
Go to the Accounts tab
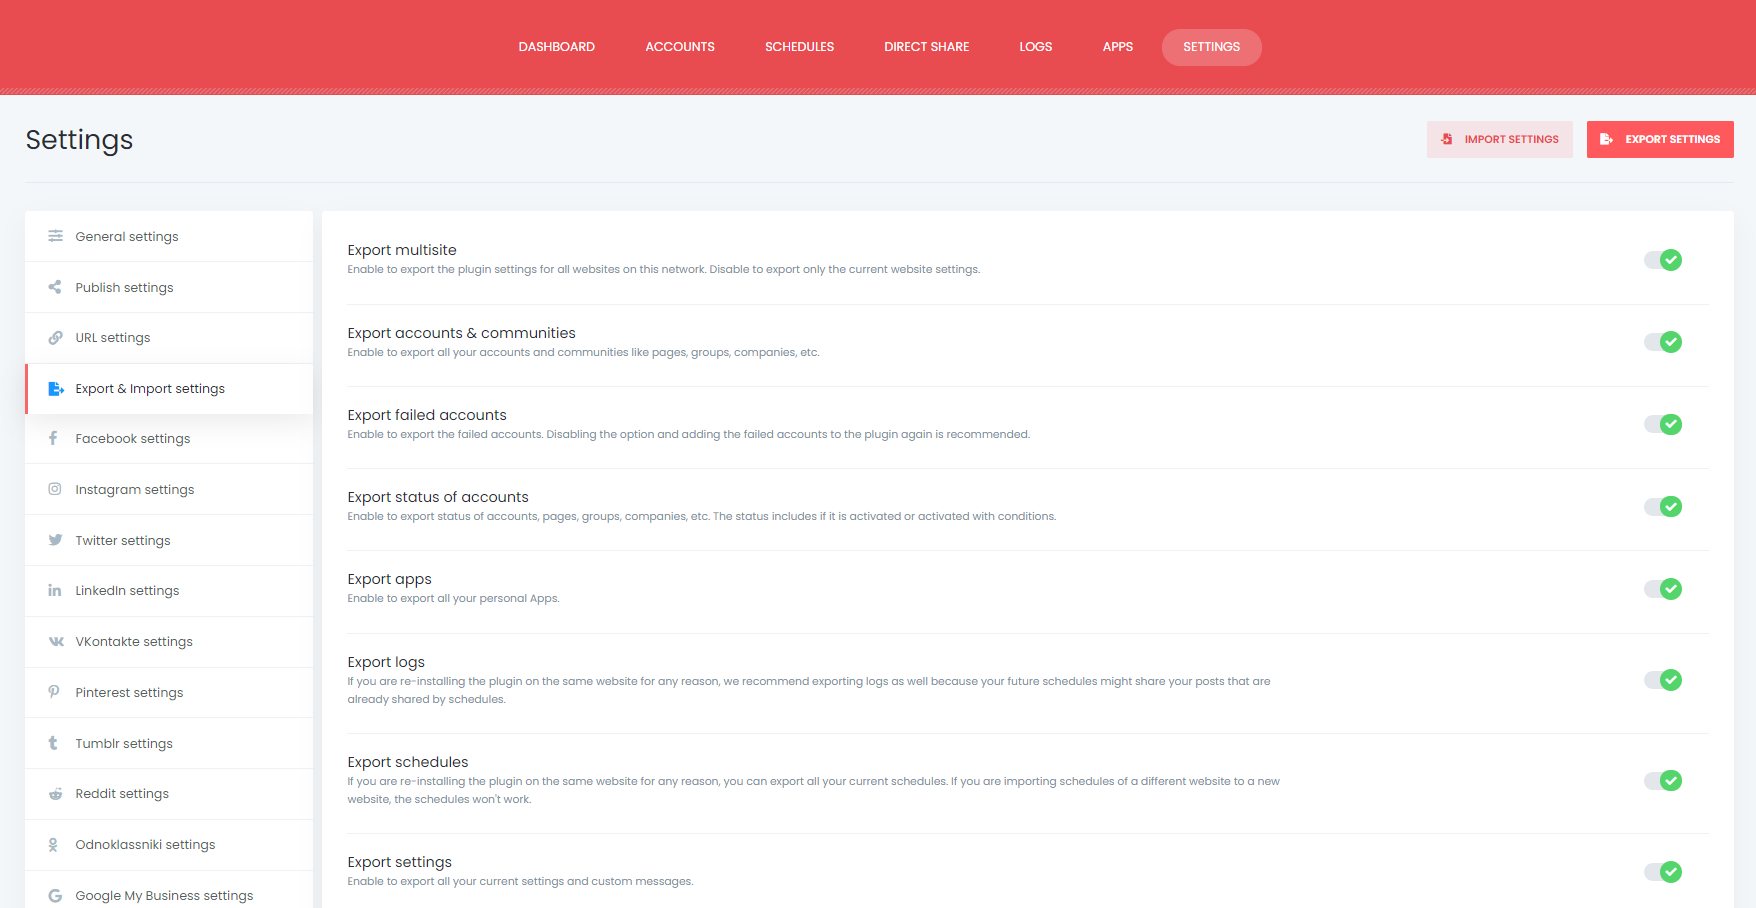[680, 47]
